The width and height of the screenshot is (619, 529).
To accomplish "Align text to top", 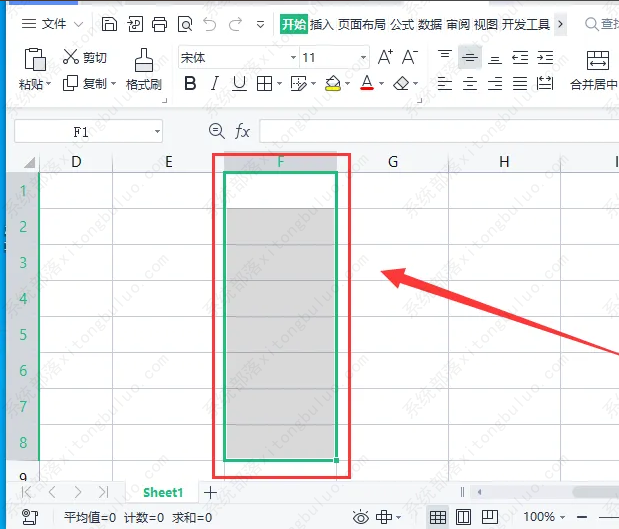I will tap(445, 56).
